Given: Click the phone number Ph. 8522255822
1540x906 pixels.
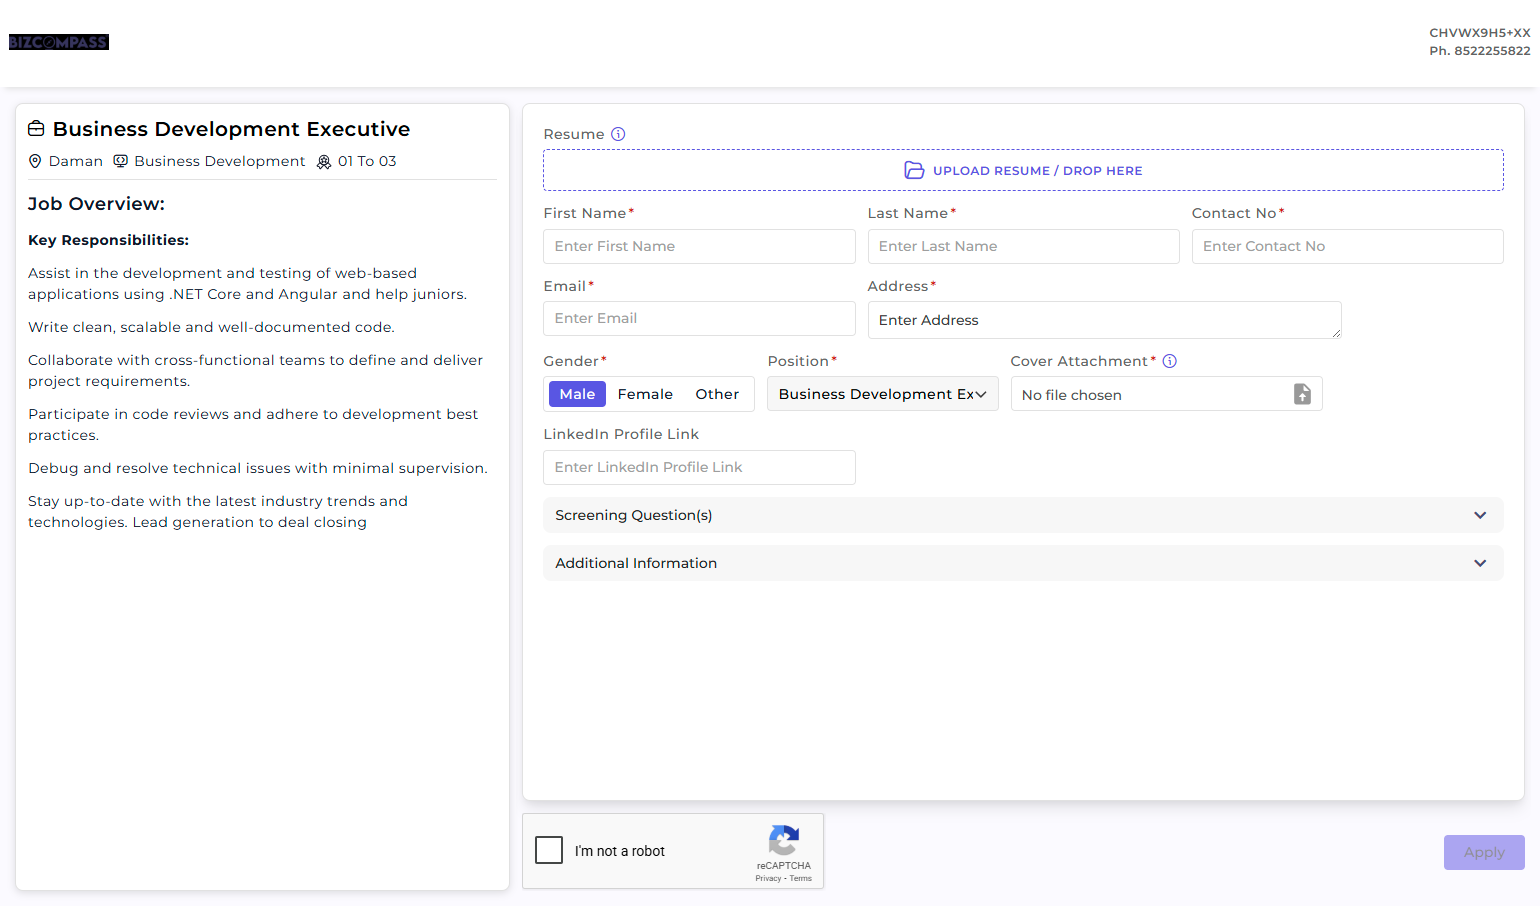Looking at the screenshot, I should point(1480,51).
